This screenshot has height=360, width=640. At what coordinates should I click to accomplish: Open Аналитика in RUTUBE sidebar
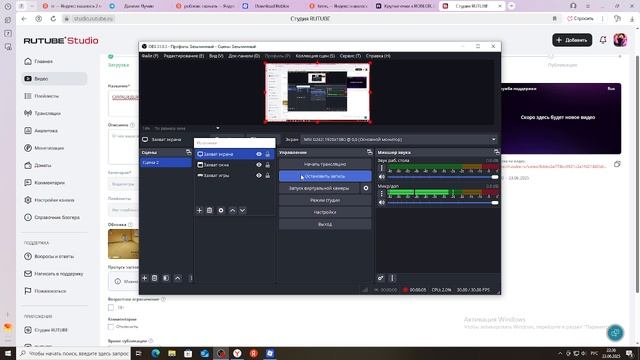[41, 131]
